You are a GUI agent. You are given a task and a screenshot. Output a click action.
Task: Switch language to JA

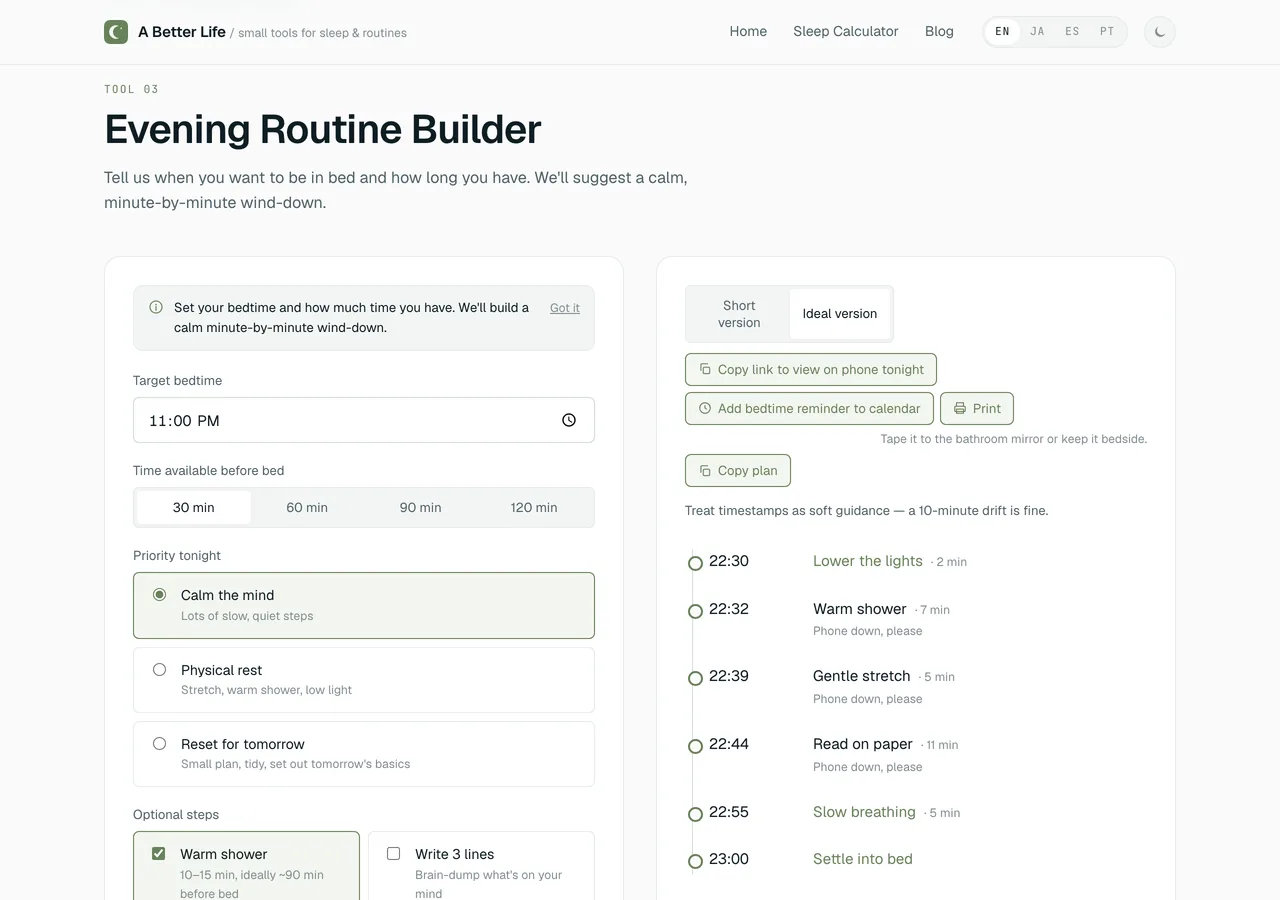click(x=1037, y=32)
